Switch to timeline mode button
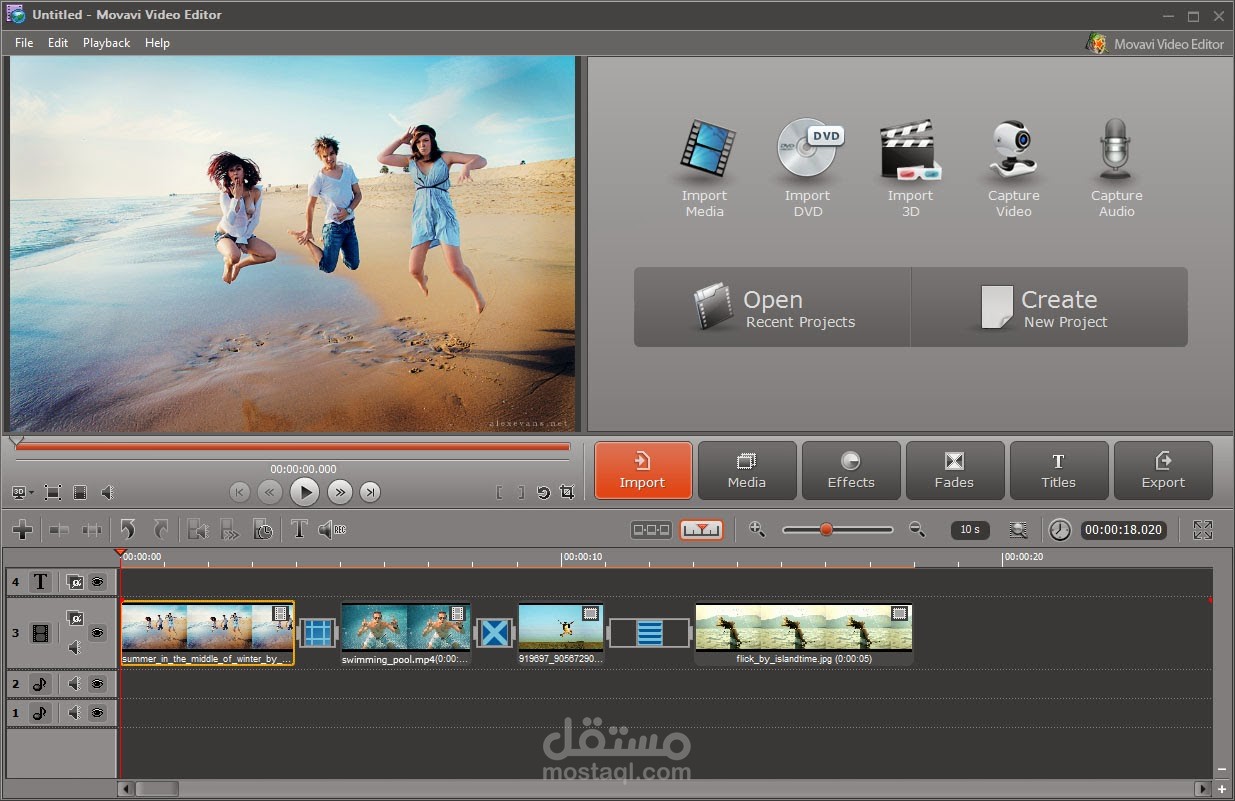Image resolution: width=1235 pixels, height=801 pixels. (x=701, y=530)
